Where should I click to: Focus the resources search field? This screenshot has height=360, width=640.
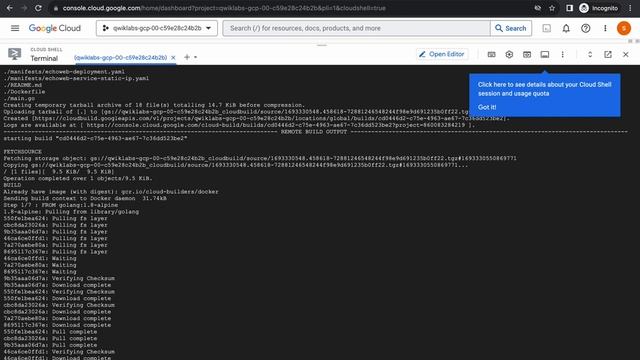tap(356, 28)
